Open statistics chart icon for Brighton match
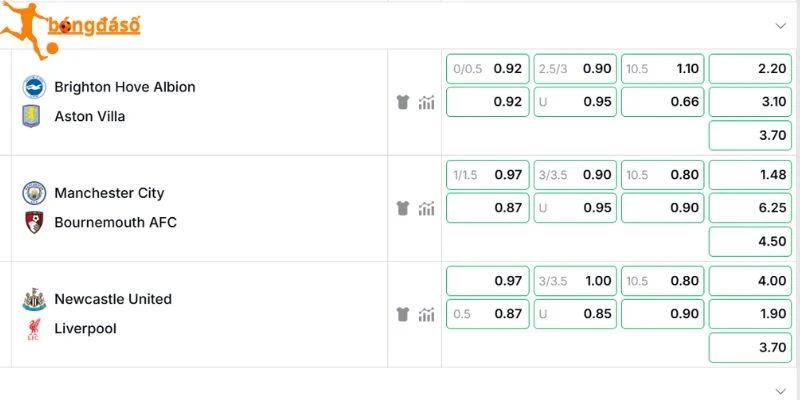Image resolution: width=800 pixels, height=400 pixels. click(x=427, y=102)
